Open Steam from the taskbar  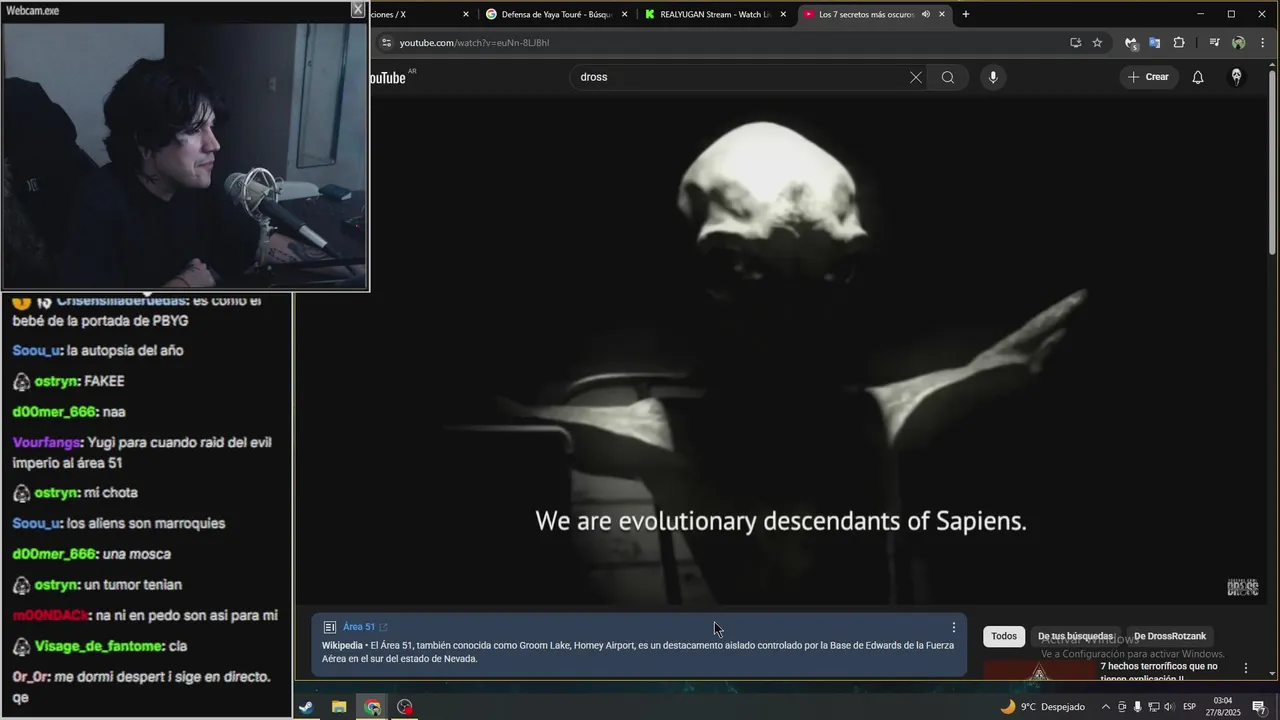click(306, 707)
